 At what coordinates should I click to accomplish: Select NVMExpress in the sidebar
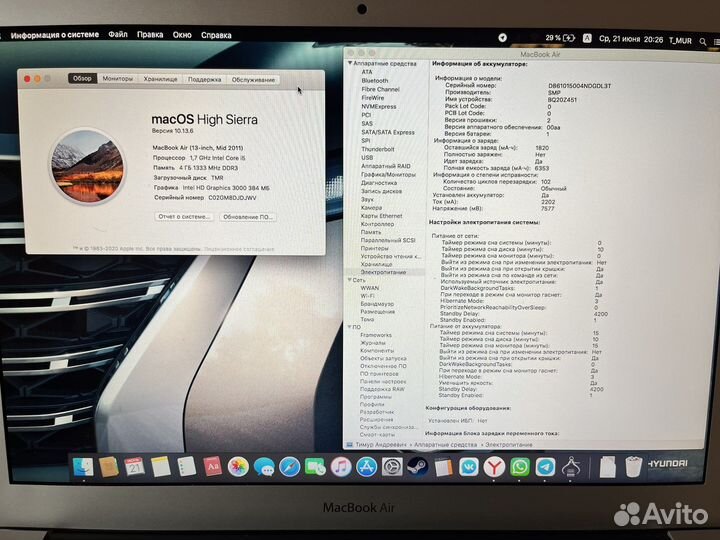379,106
